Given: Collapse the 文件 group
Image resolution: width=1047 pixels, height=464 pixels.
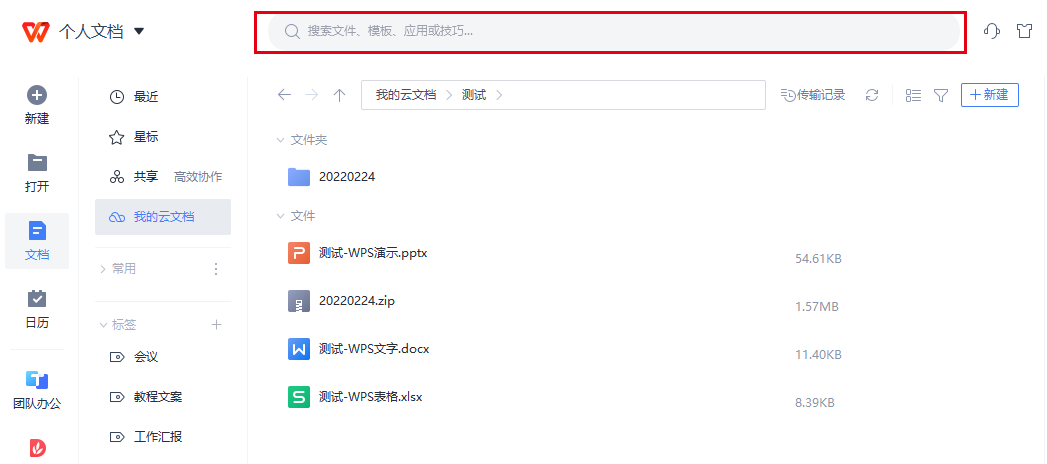Looking at the screenshot, I should point(280,216).
